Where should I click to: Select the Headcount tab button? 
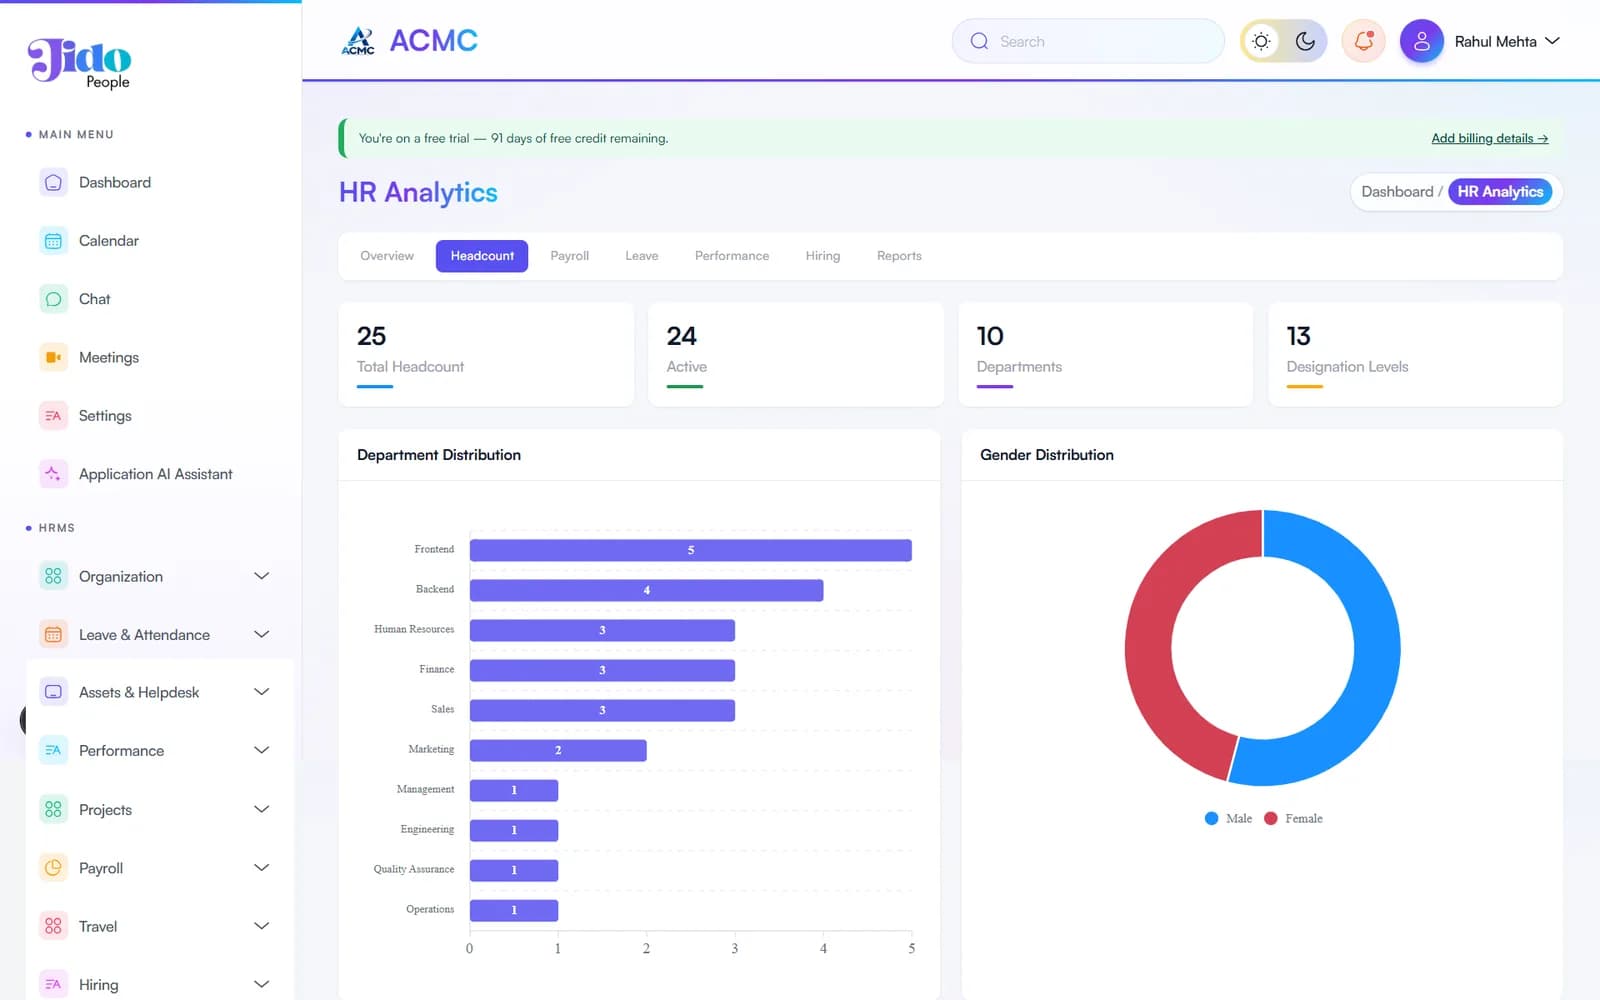pos(482,256)
